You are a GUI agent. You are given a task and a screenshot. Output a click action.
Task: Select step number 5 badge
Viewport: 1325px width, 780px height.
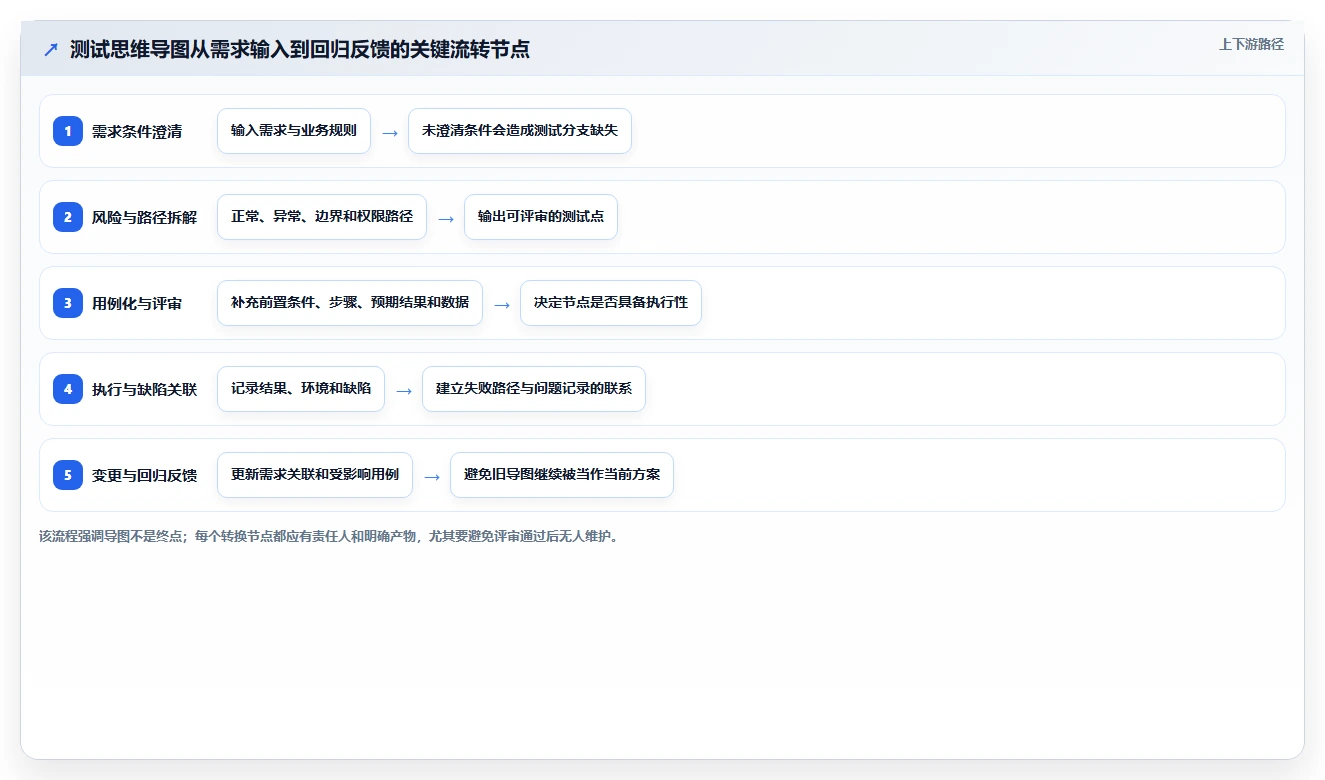pos(68,475)
